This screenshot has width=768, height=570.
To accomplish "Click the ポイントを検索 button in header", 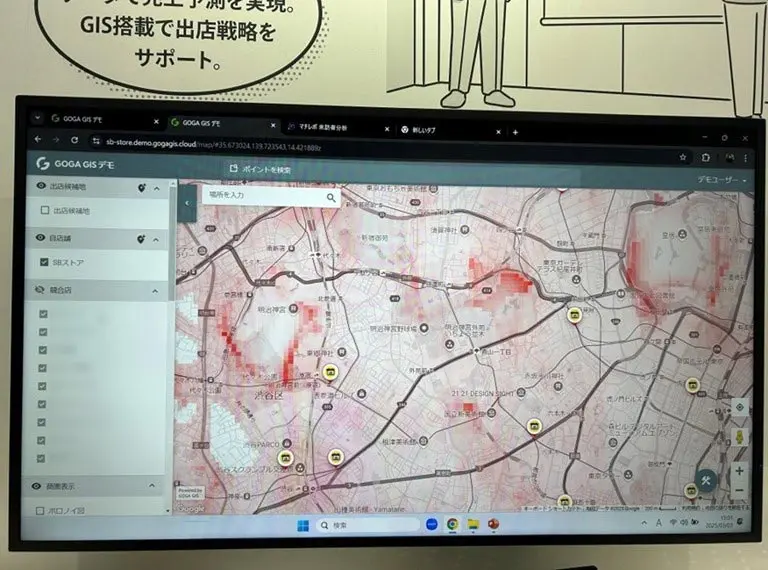I will tap(260, 169).
